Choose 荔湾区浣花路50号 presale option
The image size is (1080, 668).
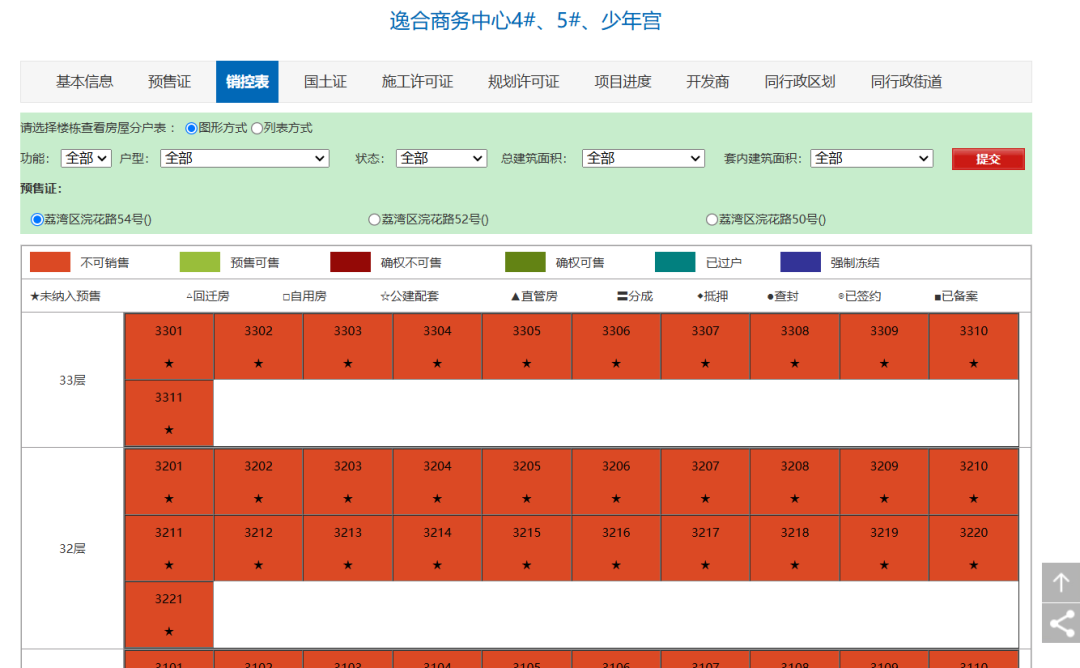point(712,219)
